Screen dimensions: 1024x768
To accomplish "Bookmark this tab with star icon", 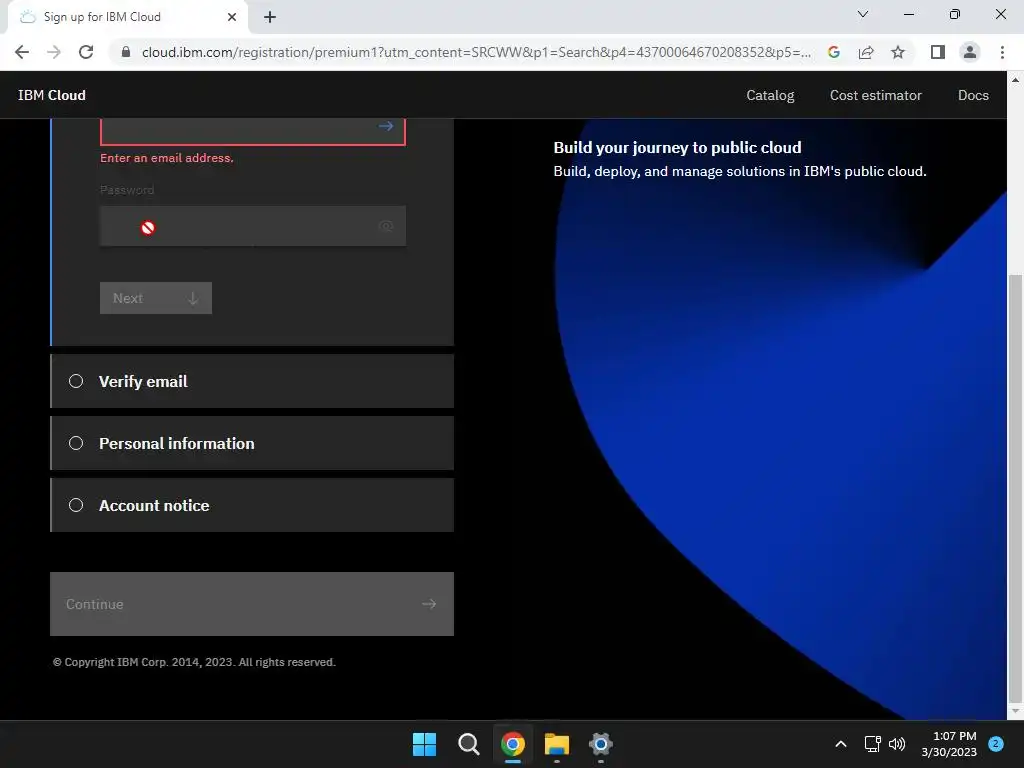I will click(x=898, y=52).
